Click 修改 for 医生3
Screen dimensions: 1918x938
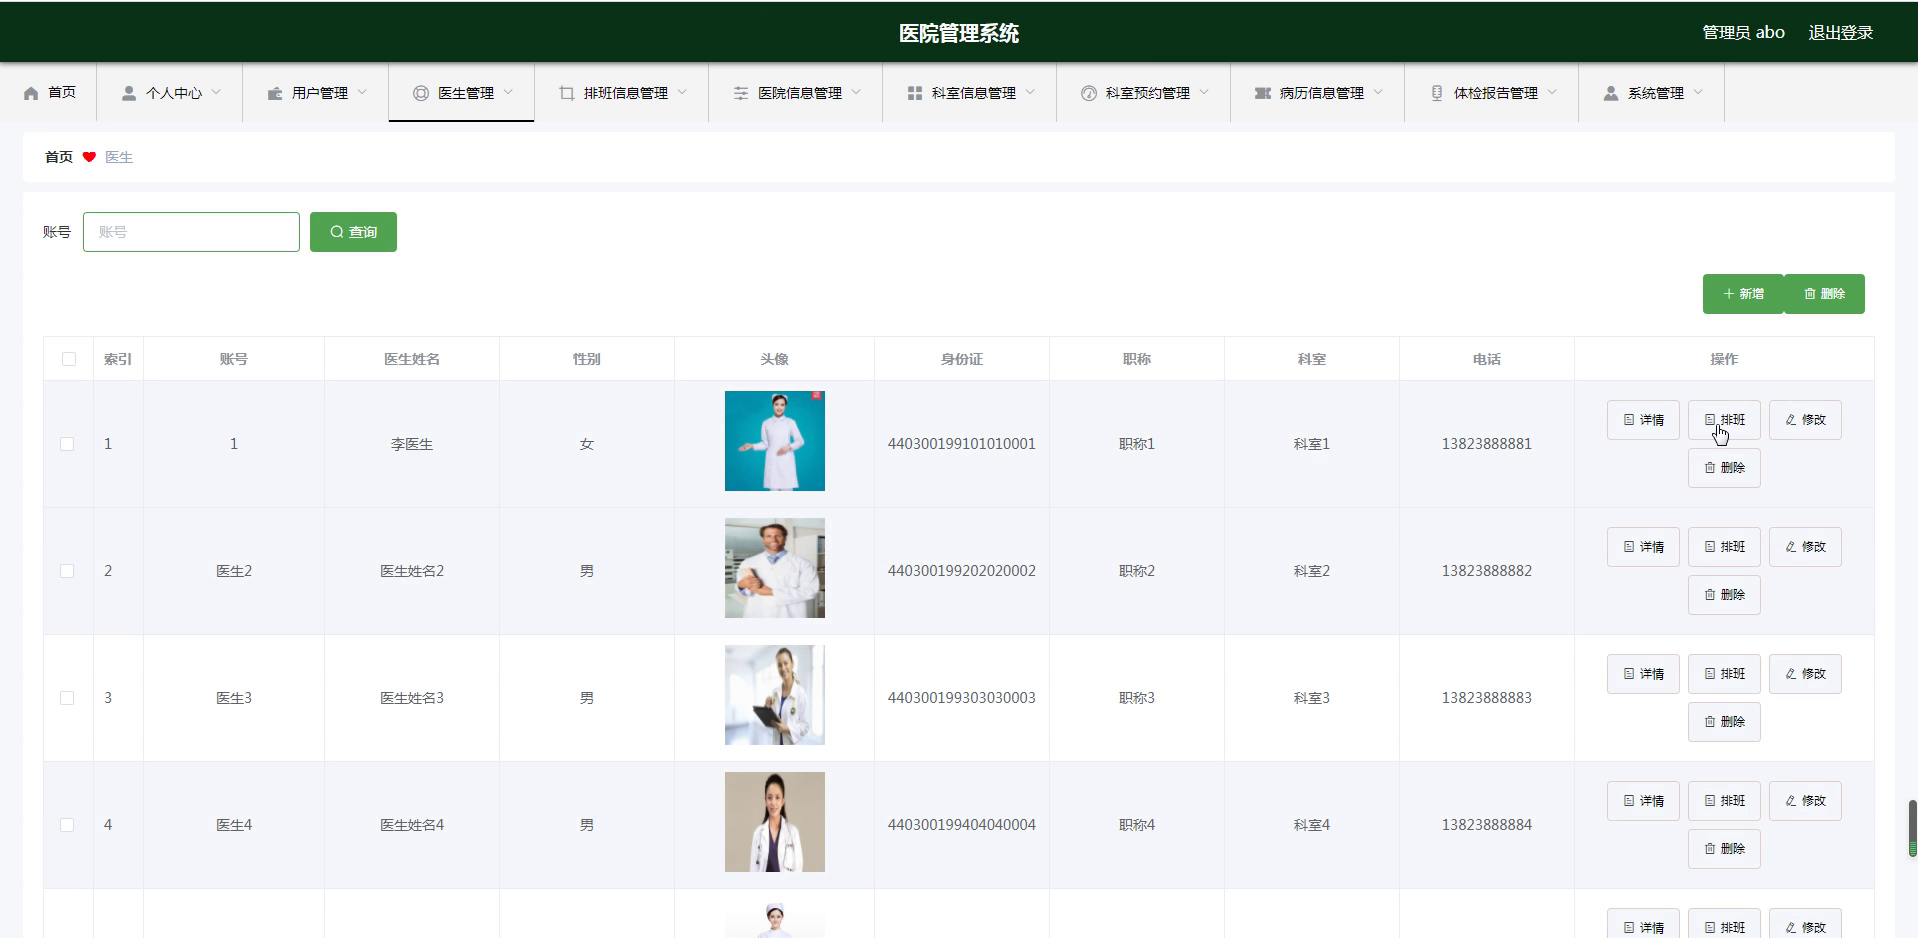(x=1805, y=674)
